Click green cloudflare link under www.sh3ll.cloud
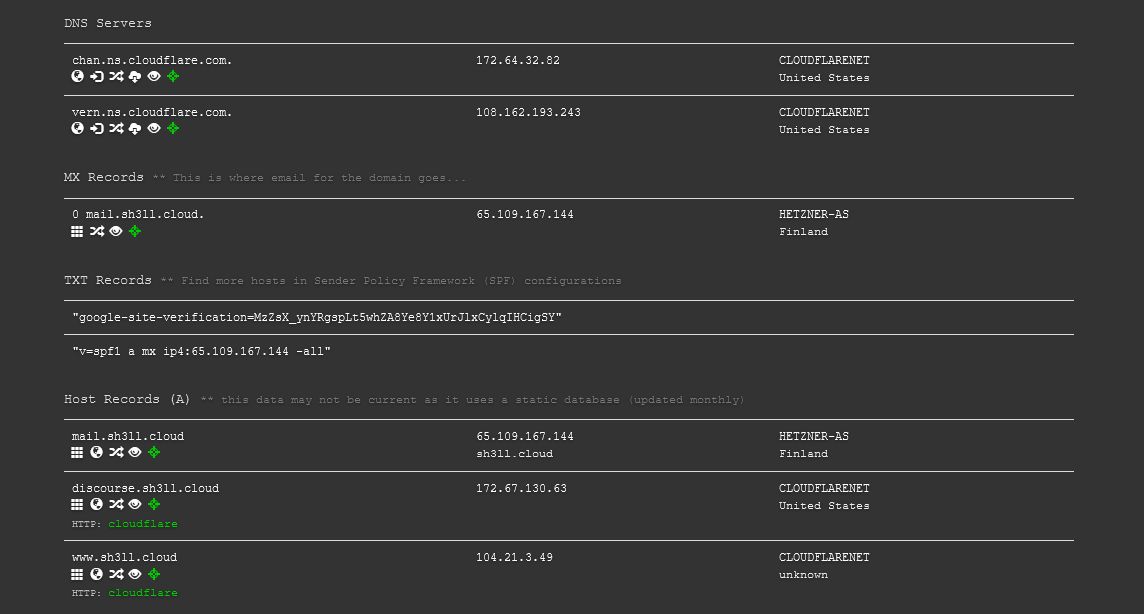Screen dimensions: 1144x614 point(143,594)
